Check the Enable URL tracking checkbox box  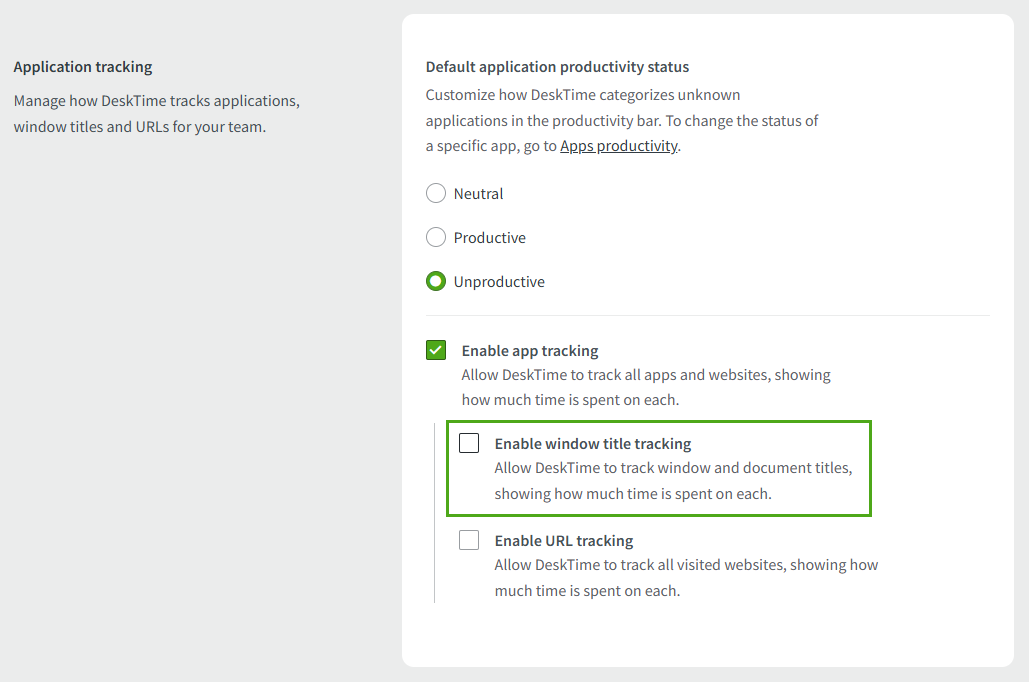tap(469, 540)
